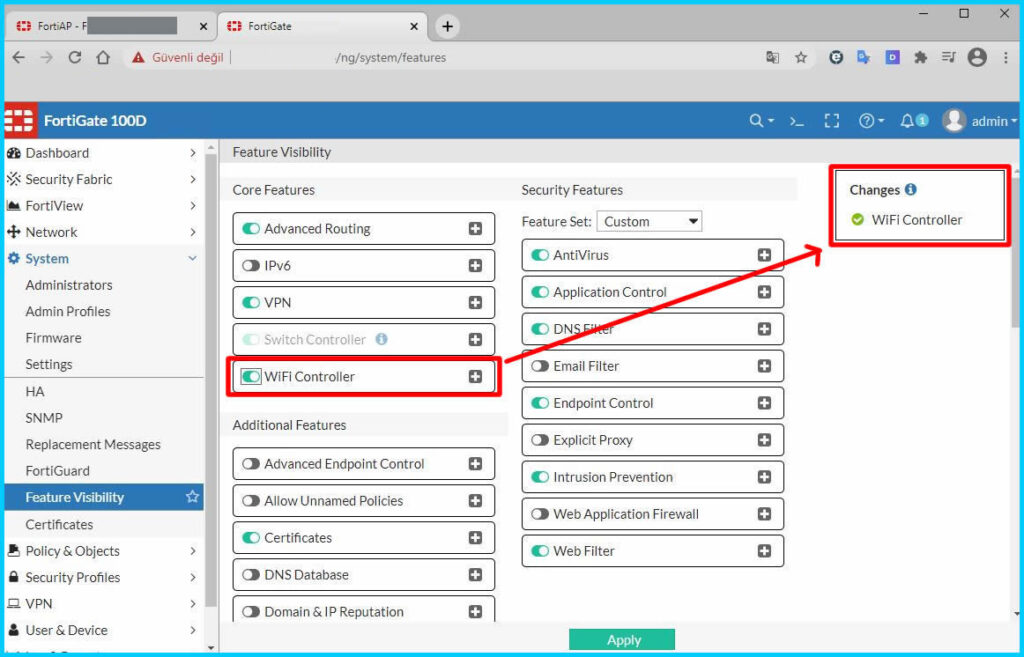1024x657 pixels.
Task: Open a new browser tab
Action: [447, 26]
